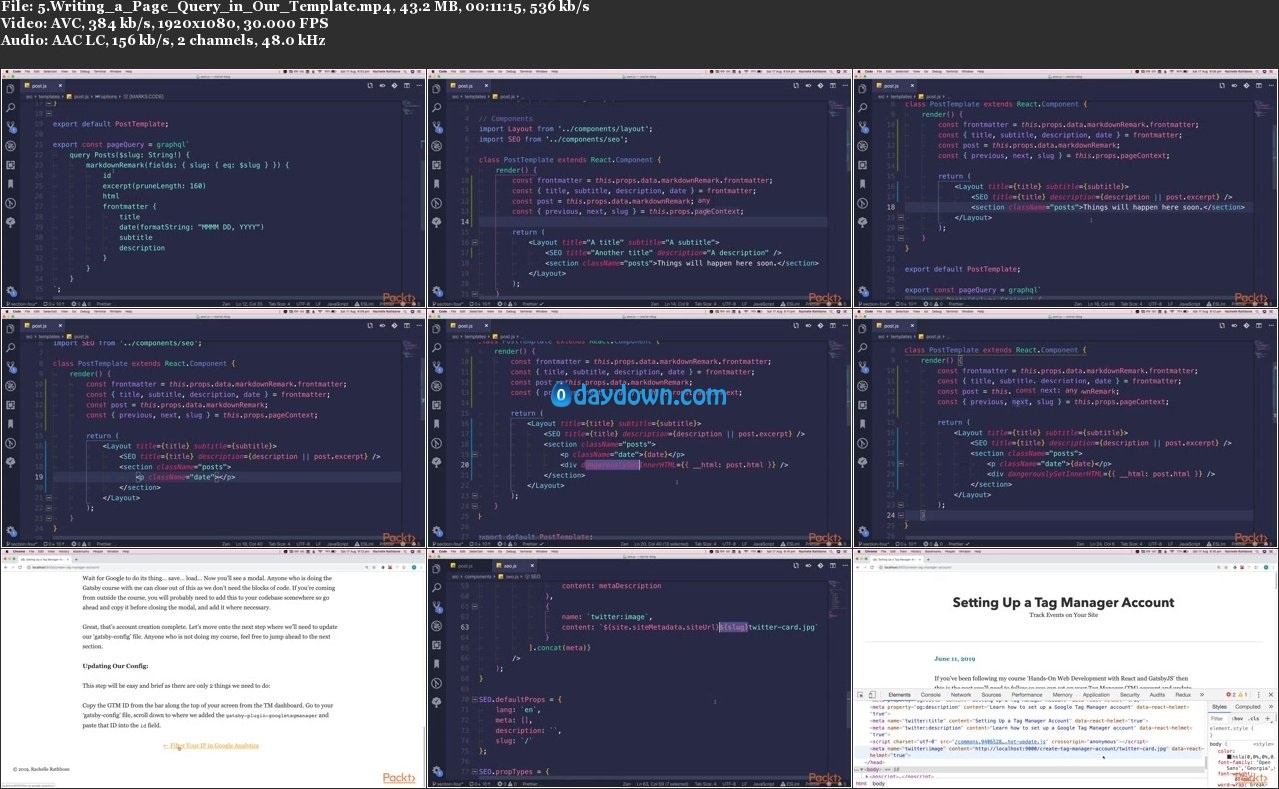
Task: Open the Explorer icon in the highlighted line 14 frame
Action: tap(436, 89)
